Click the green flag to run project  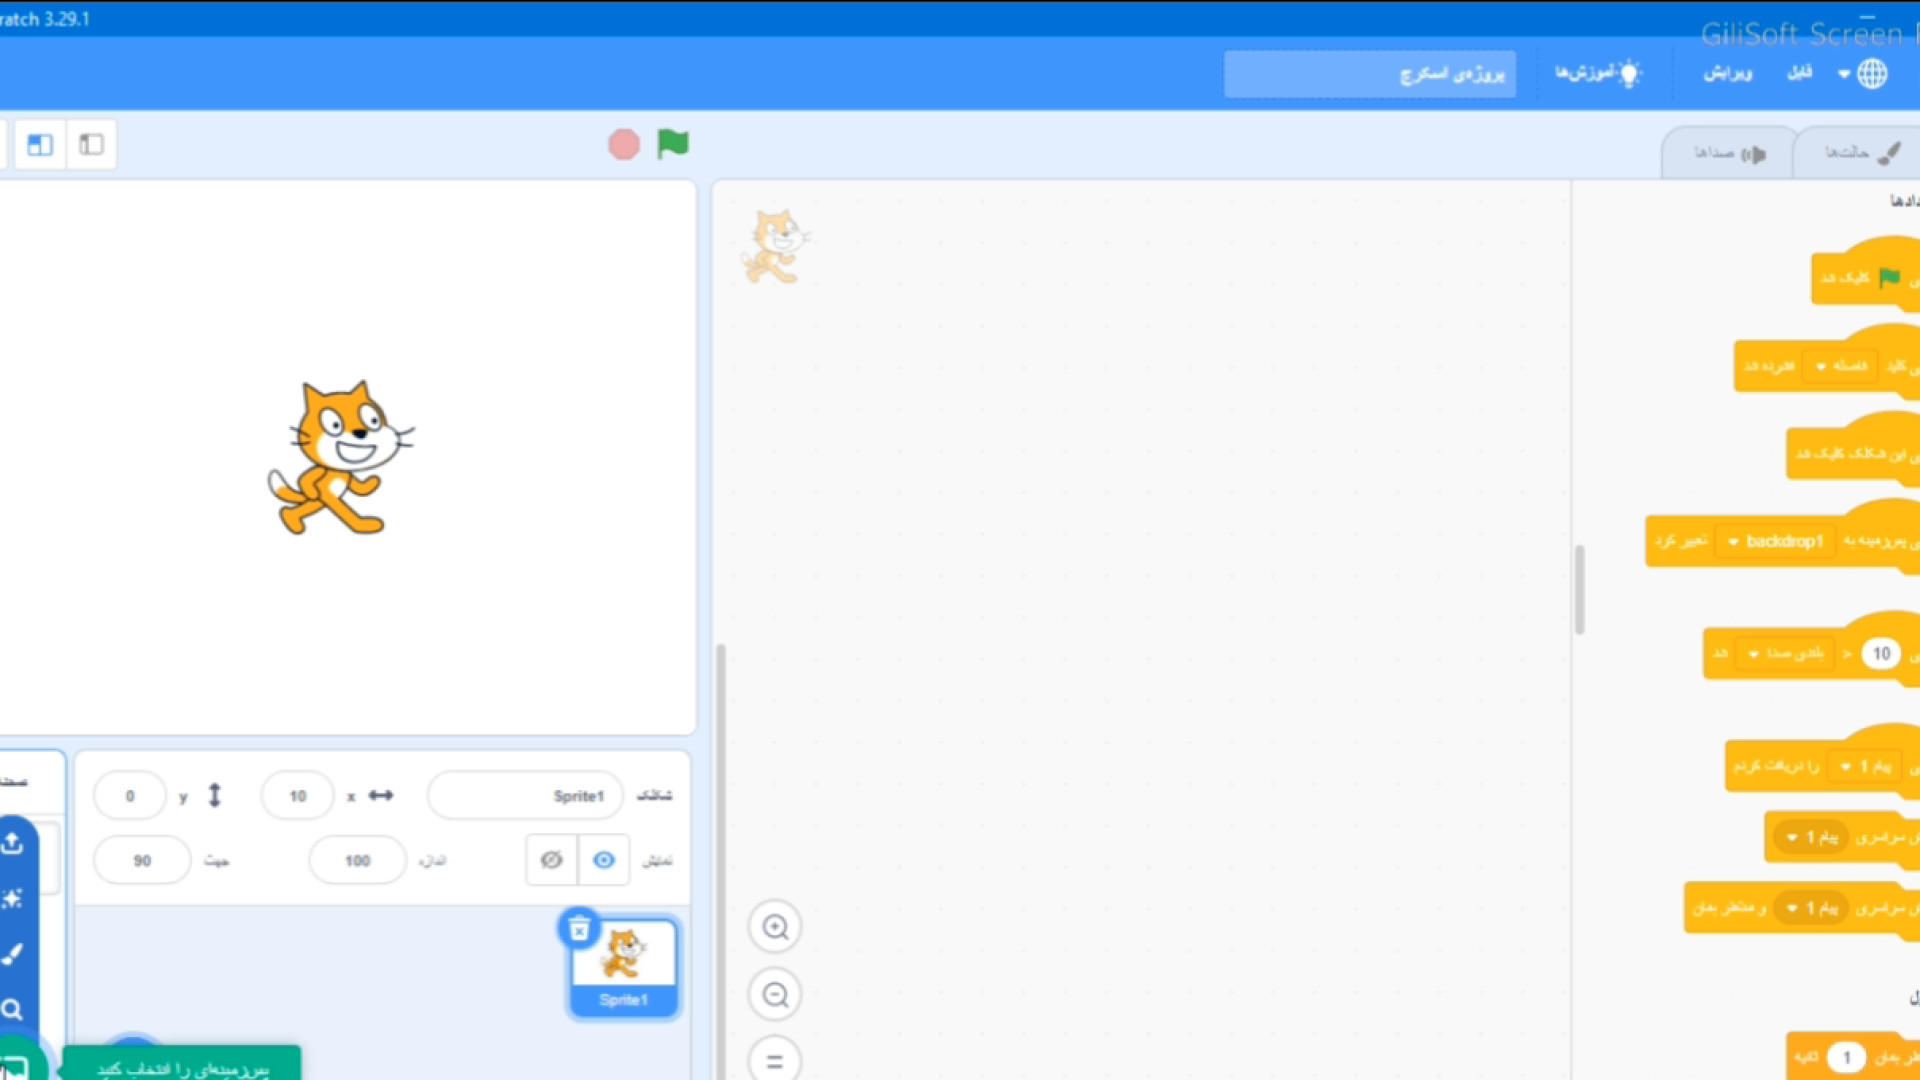[x=673, y=144]
